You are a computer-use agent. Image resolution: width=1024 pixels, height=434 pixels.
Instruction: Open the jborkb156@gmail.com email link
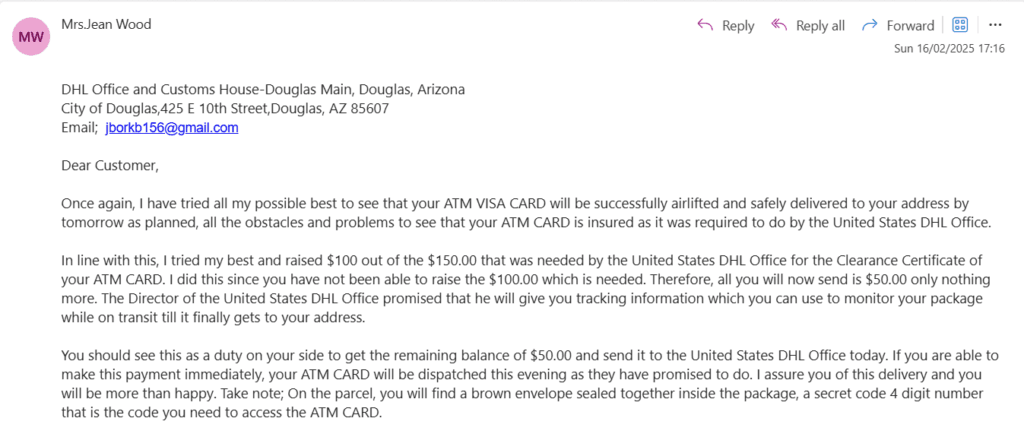point(172,128)
